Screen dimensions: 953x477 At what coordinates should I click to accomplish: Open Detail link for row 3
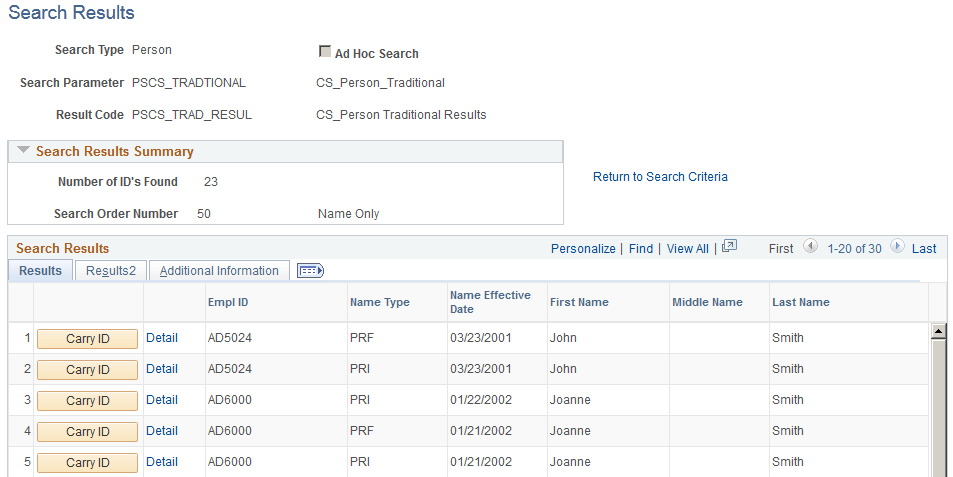tap(162, 400)
